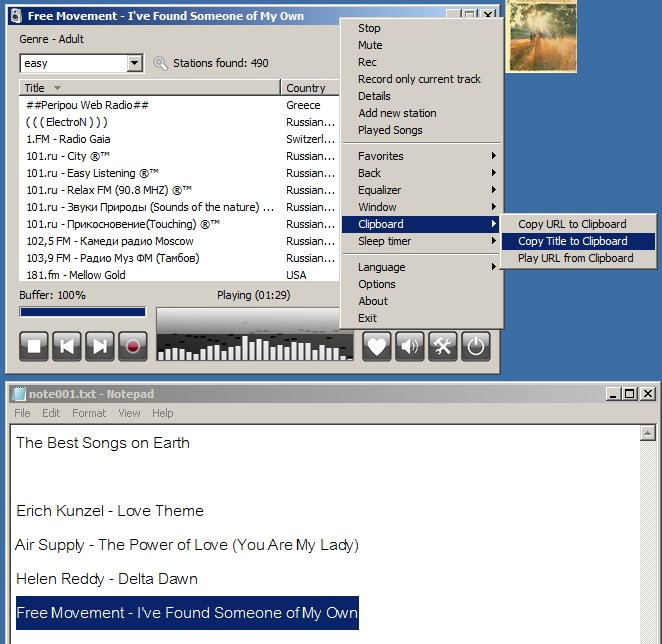Choose Play URL from Clipboard
Viewport: 662px width, 644px height.
tap(578, 258)
